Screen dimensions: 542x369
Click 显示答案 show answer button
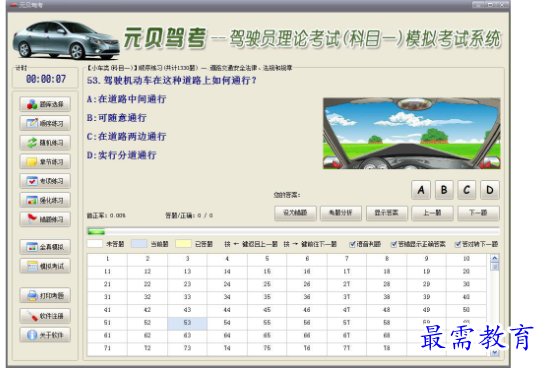tap(387, 213)
